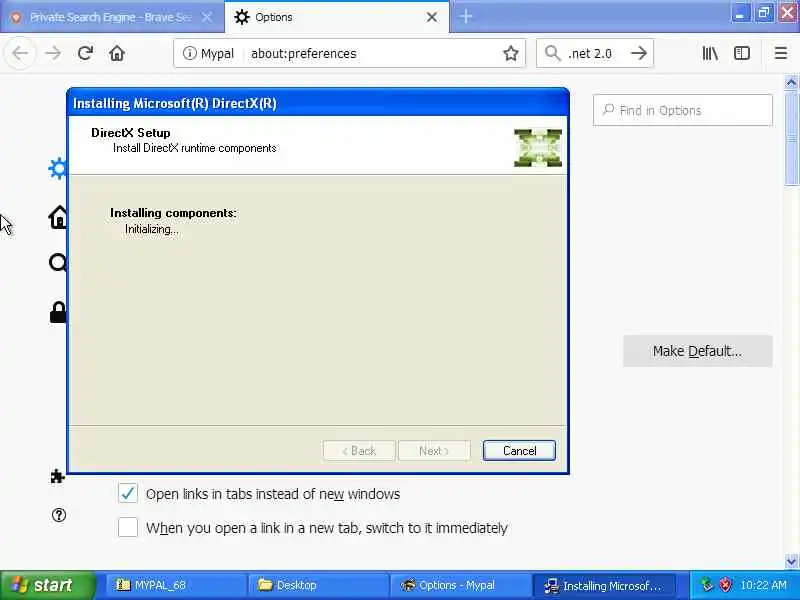Open Privacy & Security lock category

coord(58,312)
